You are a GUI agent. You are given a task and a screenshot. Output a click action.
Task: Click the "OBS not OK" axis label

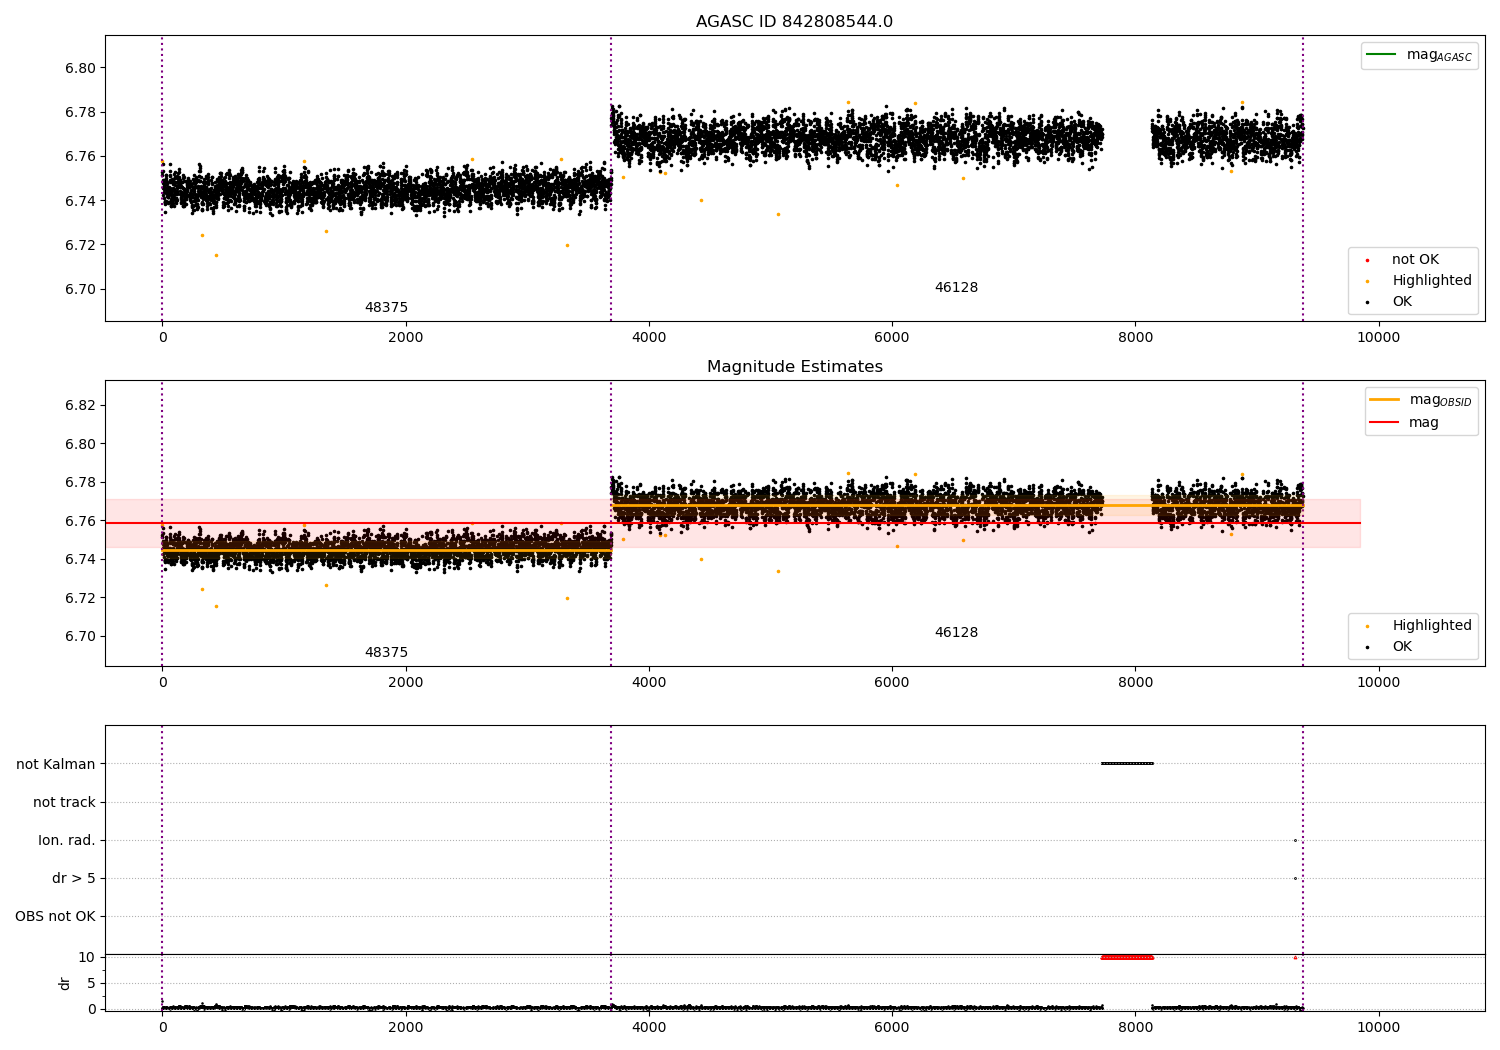tap(55, 916)
